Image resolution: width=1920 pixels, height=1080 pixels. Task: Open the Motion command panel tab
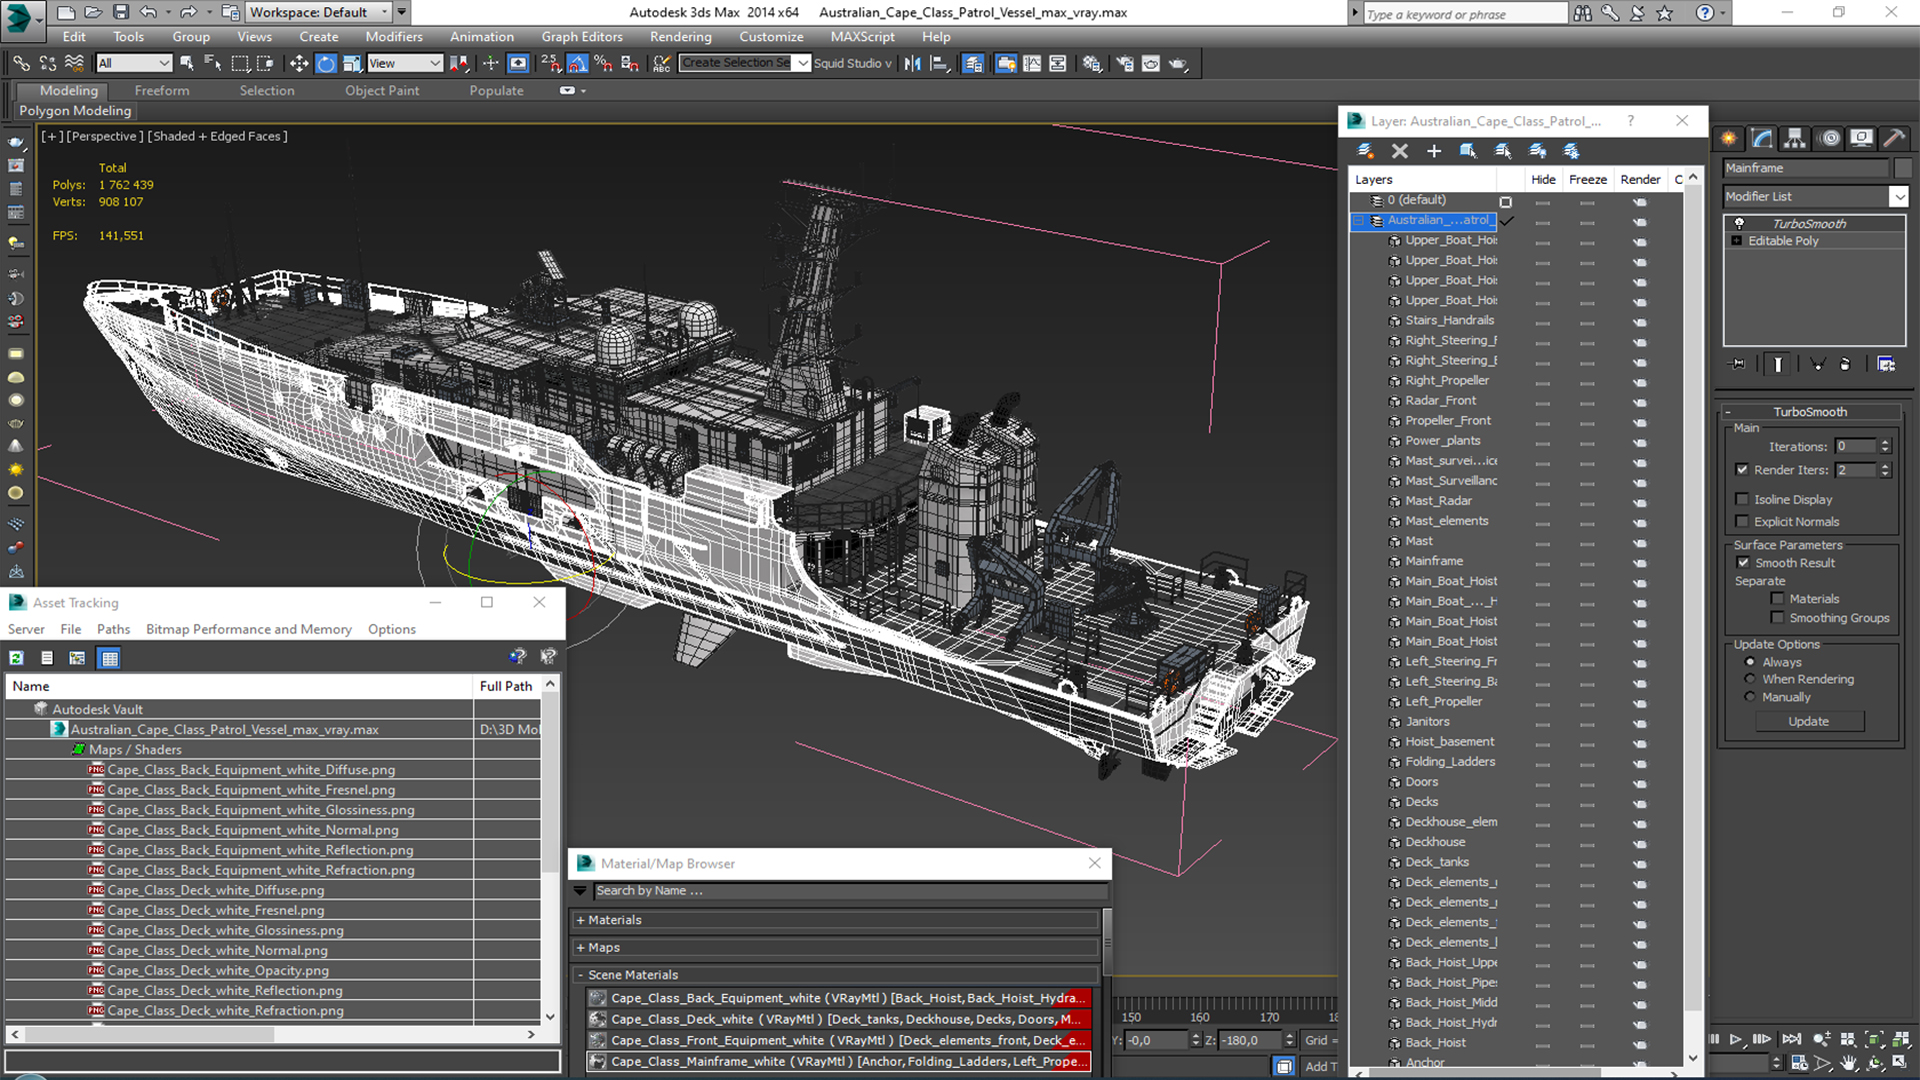coord(1829,138)
